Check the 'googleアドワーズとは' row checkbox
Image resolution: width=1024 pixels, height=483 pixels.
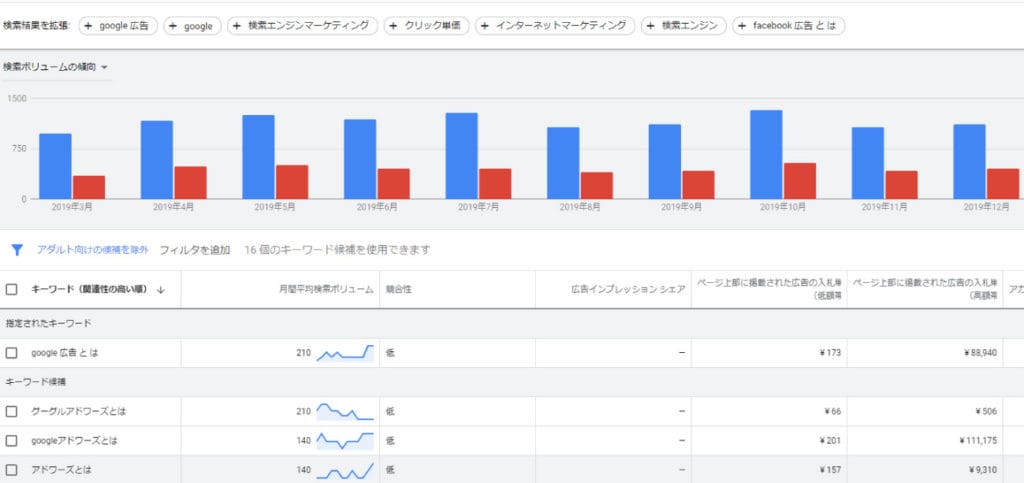(x=11, y=441)
